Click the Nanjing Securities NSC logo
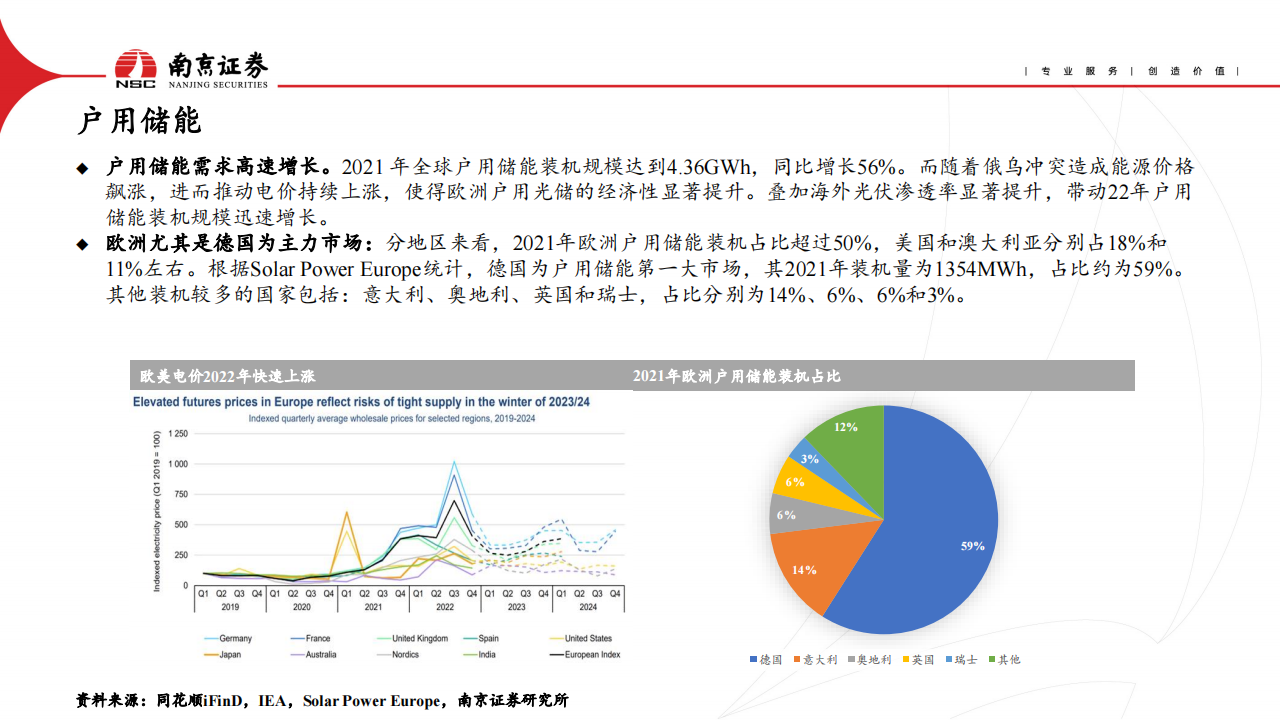The image size is (1280, 720). [x=191, y=69]
